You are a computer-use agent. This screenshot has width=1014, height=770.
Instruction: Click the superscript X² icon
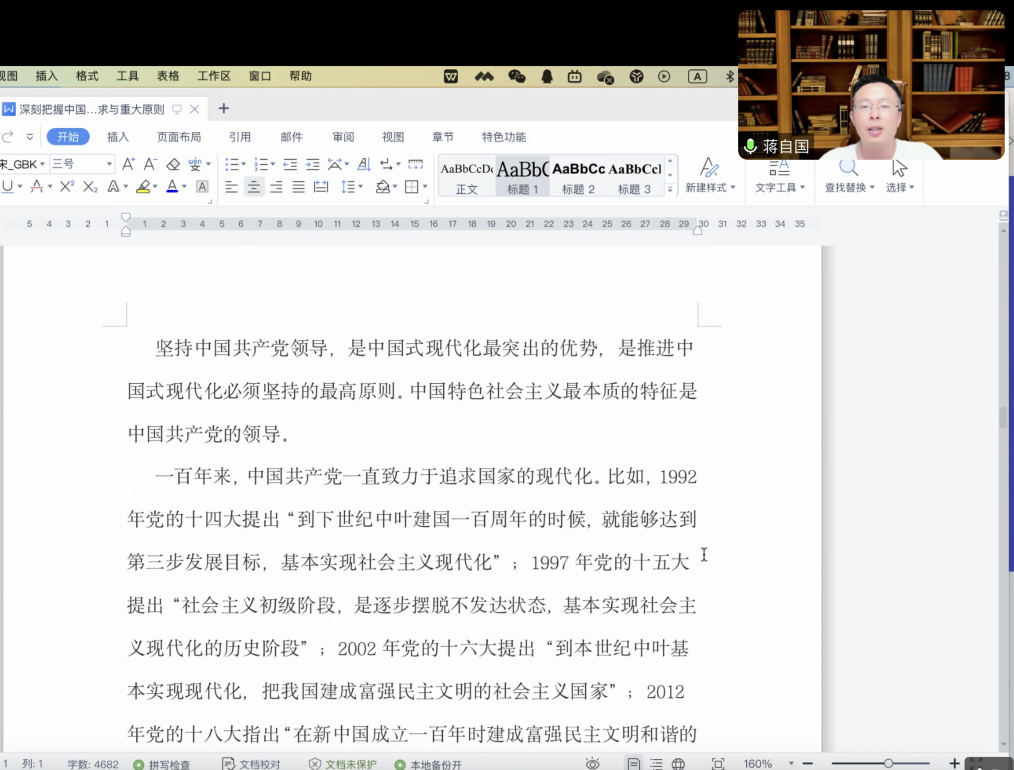click(x=67, y=187)
